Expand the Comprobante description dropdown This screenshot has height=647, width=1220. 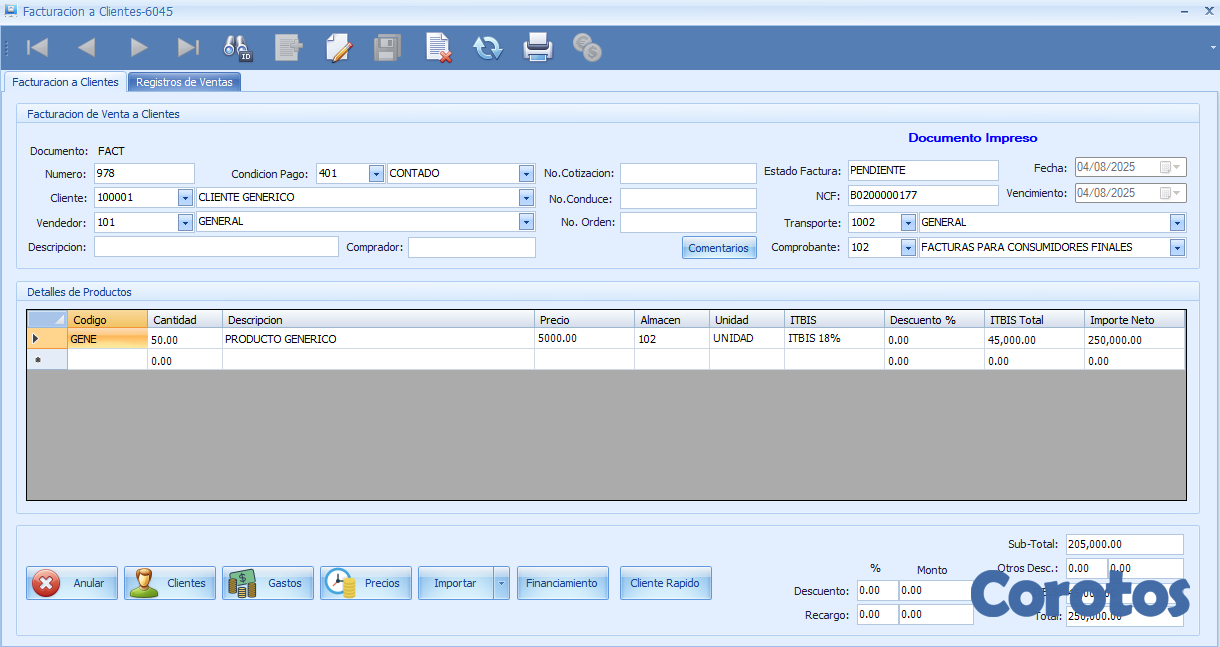(1176, 247)
